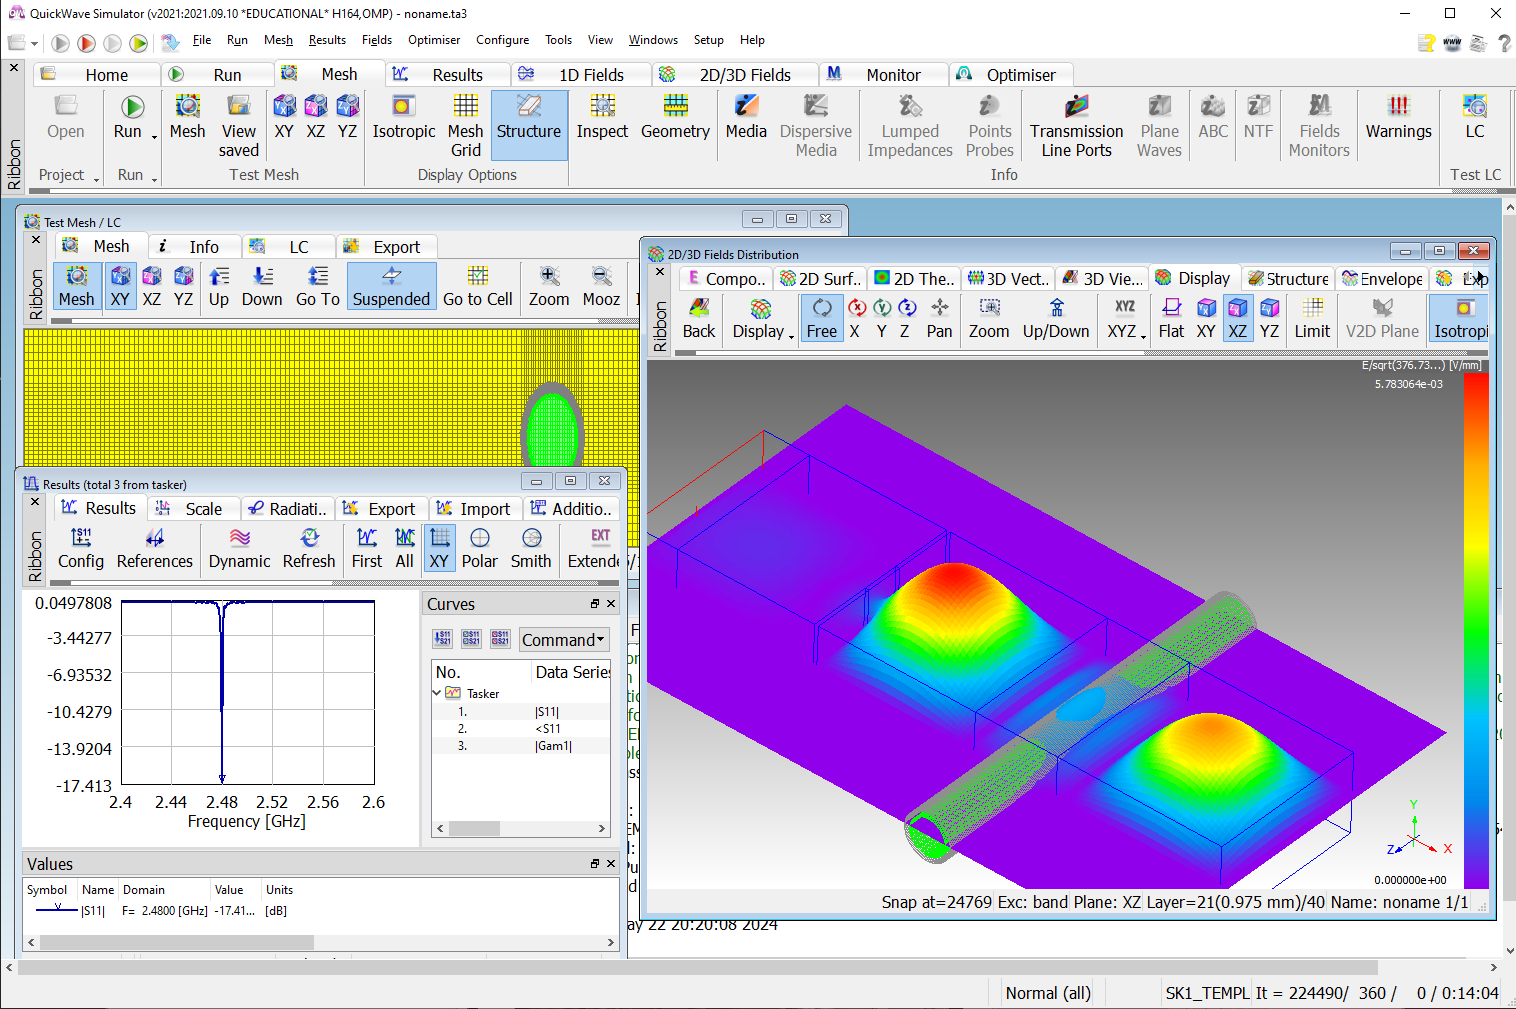This screenshot has height=1009, width=1516.
Task: Open the Envelope tab in 2D/3D Fields window
Action: (x=1382, y=279)
